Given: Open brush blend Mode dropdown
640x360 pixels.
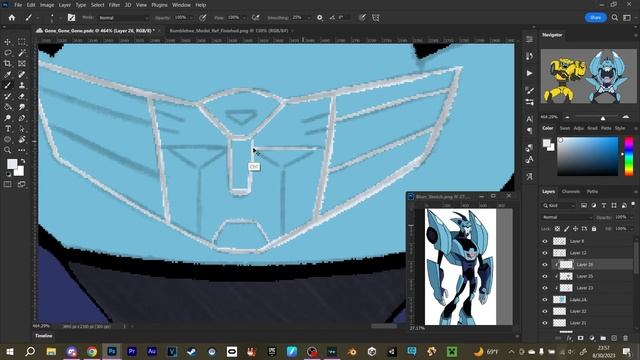Looking at the screenshot, I should (x=123, y=18).
